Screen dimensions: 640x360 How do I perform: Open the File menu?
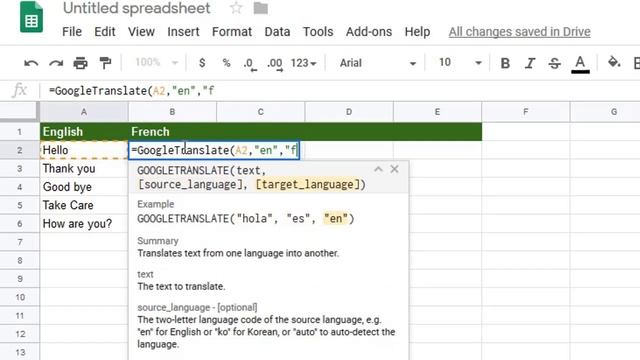click(x=72, y=32)
